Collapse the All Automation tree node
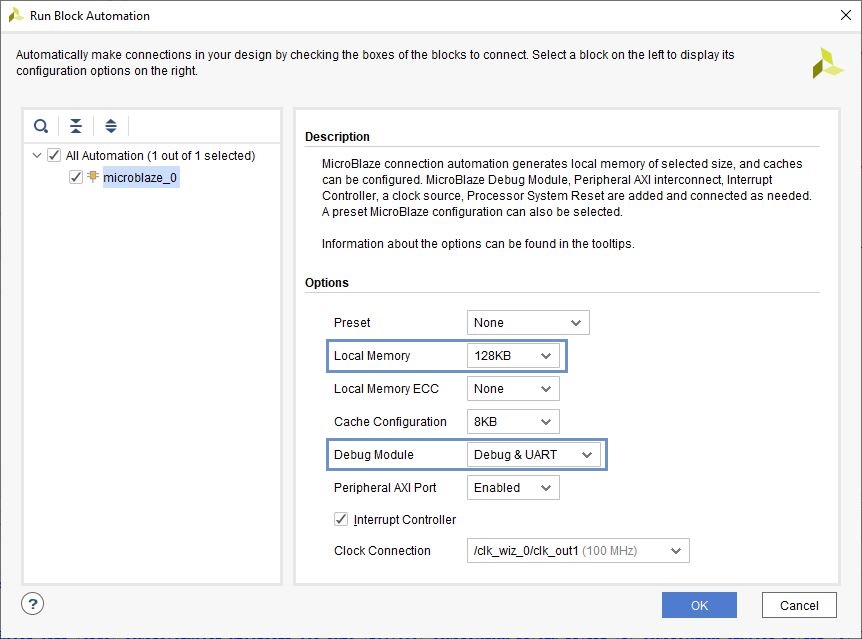Image resolution: width=862 pixels, height=639 pixels. point(37,156)
